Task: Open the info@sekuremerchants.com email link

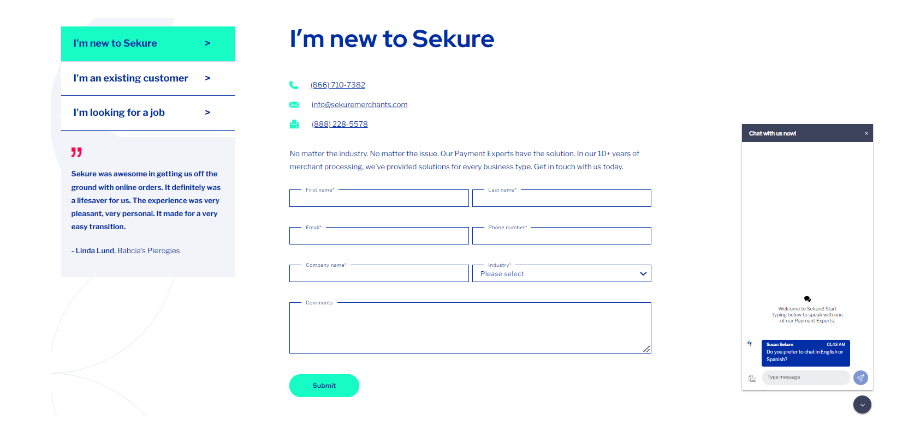Action: point(359,105)
